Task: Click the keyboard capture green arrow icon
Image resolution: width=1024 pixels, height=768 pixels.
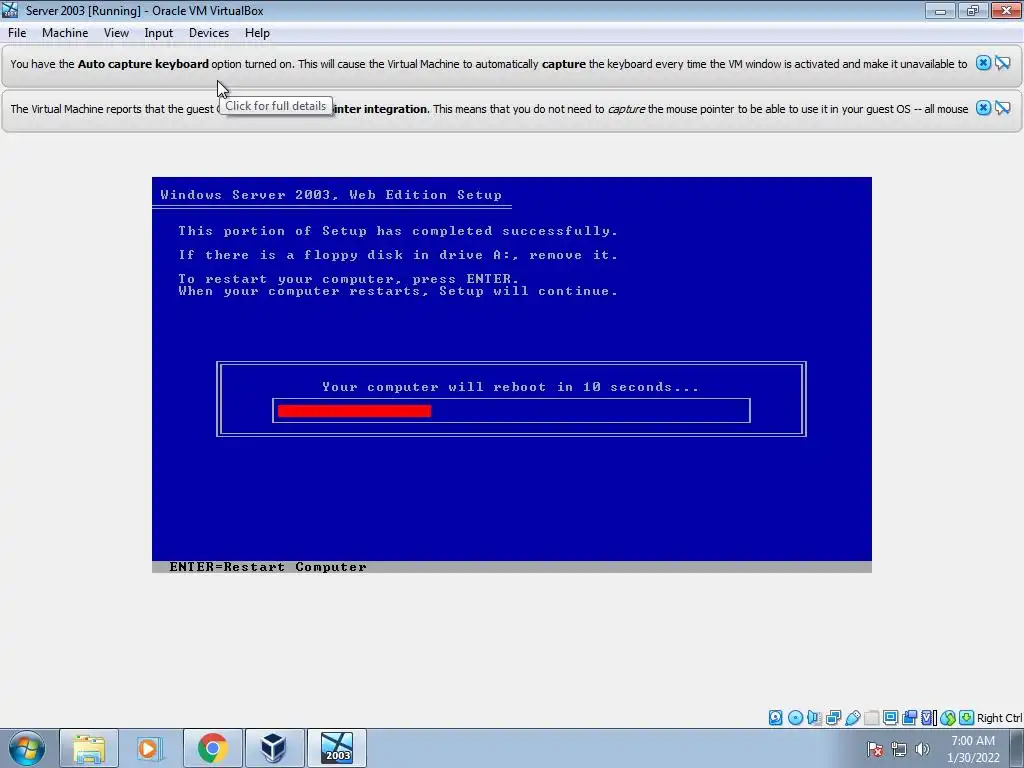Action: tap(967, 718)
